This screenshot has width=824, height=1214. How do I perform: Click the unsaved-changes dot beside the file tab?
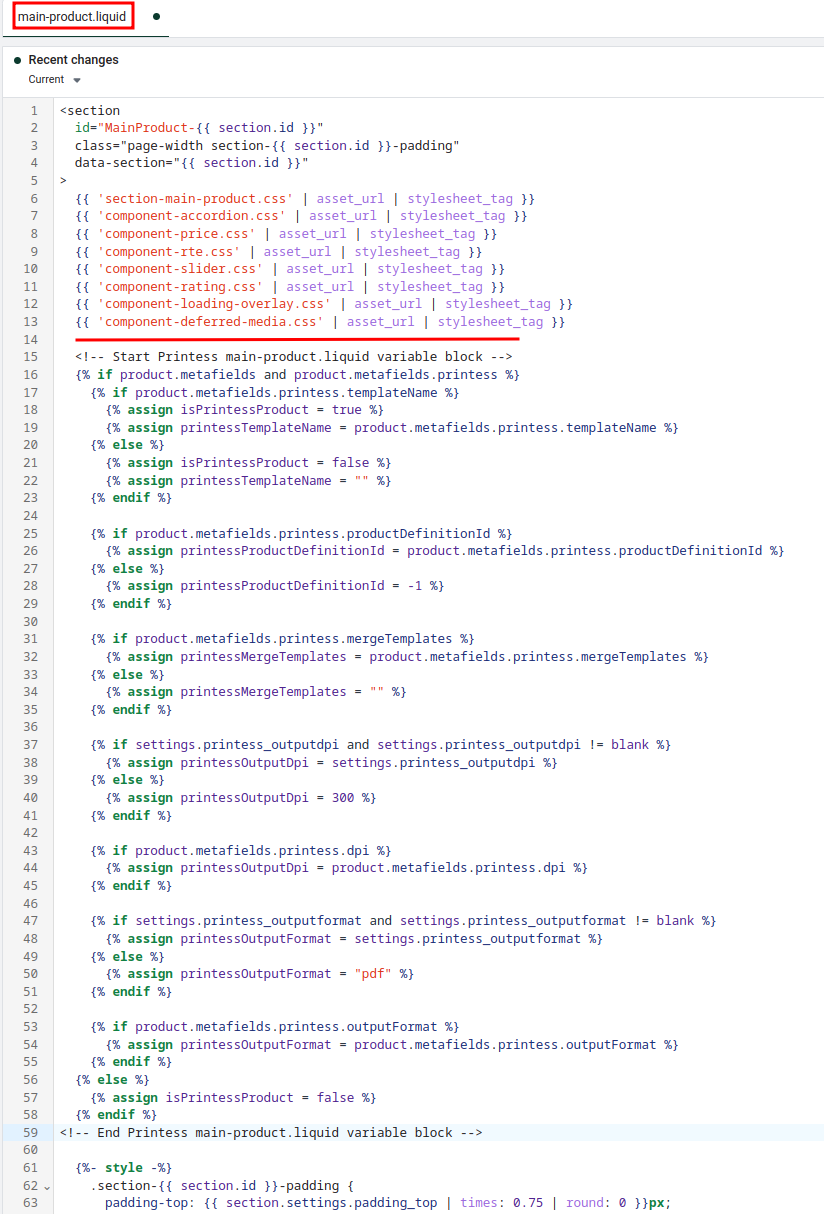[x=156, y=17]
